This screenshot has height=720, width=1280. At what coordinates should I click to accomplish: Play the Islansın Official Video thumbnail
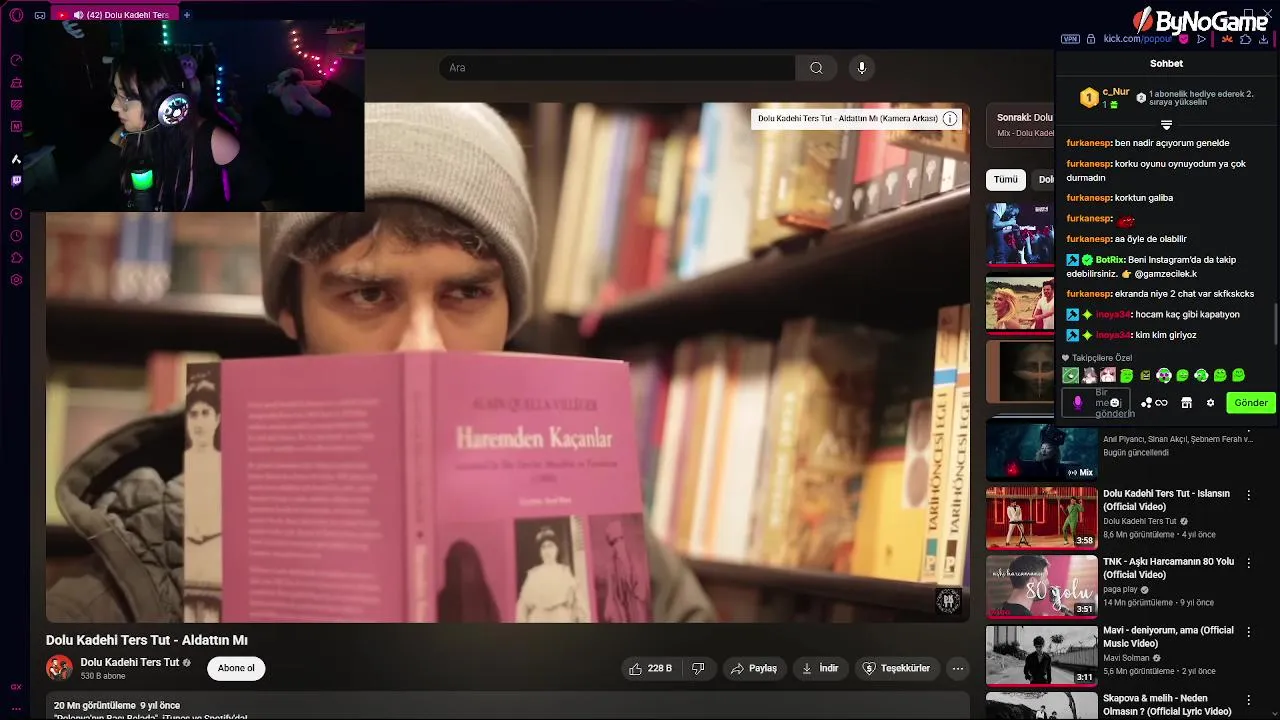point(1041,517)
